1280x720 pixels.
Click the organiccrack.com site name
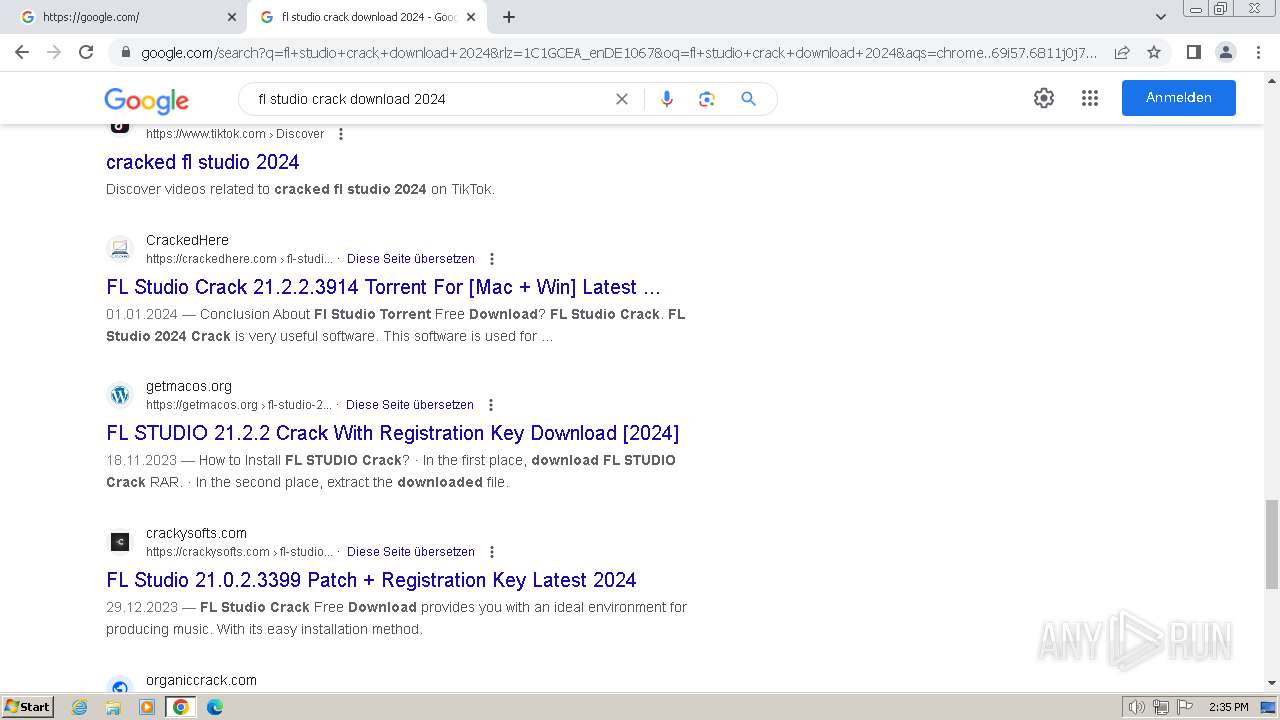[x=201, y=680]
